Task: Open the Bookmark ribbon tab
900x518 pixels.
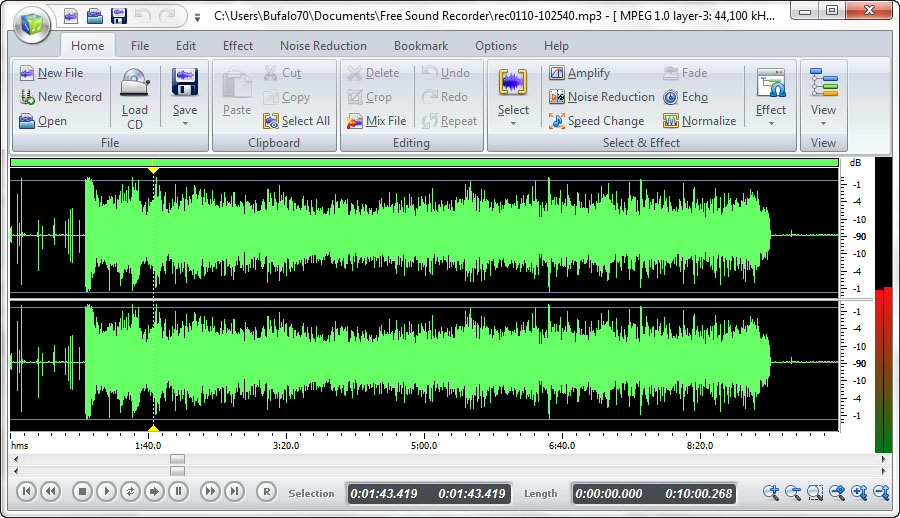Action: [x=421, y=46]
